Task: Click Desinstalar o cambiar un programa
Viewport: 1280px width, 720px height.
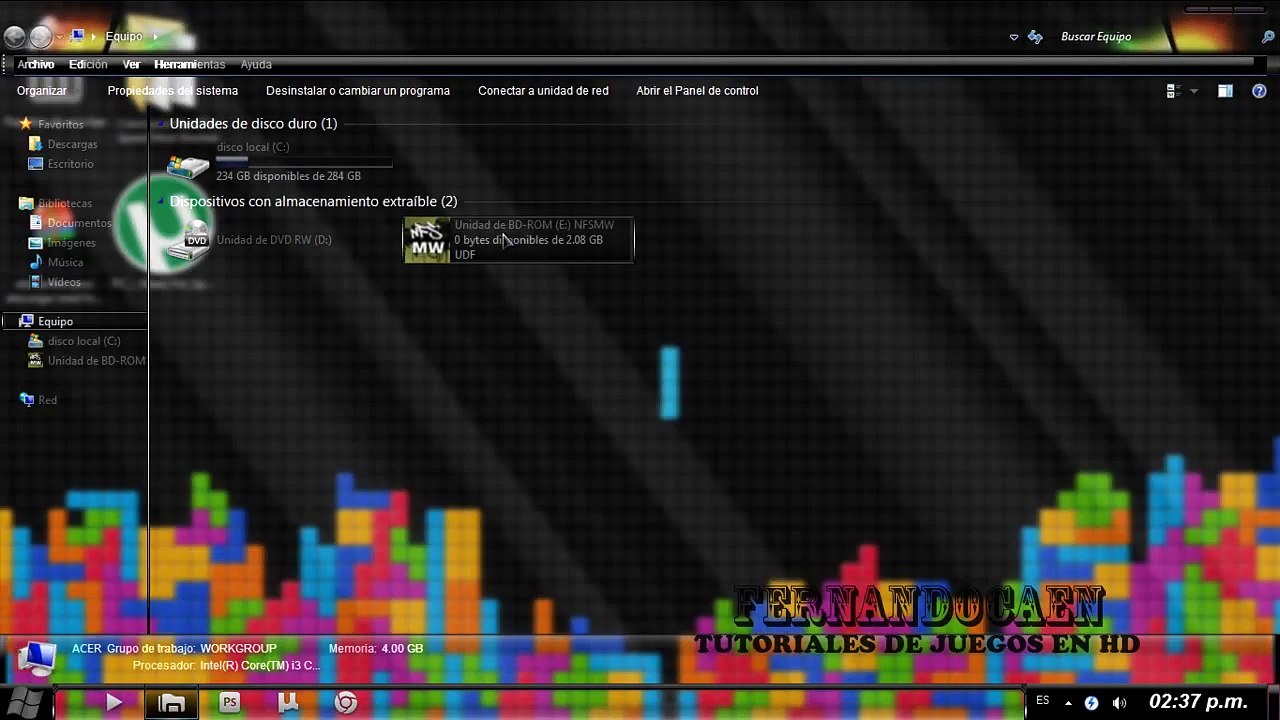Action: tap(358, 90)
